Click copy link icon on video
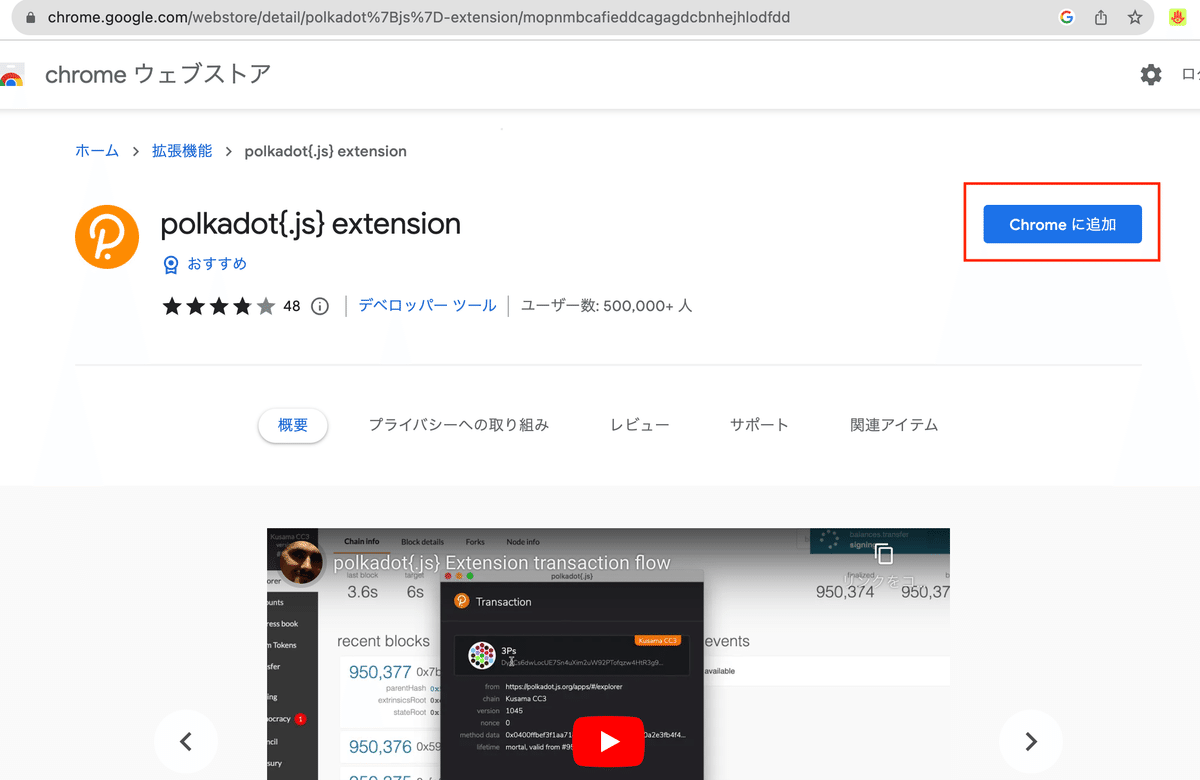This screenshot has width=1200, height=780. pos(883,554)
